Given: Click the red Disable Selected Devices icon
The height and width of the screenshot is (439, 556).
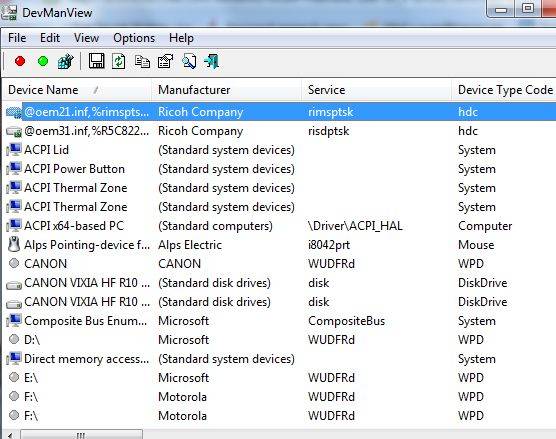Looking at the screenshot, I should [20, 61].
